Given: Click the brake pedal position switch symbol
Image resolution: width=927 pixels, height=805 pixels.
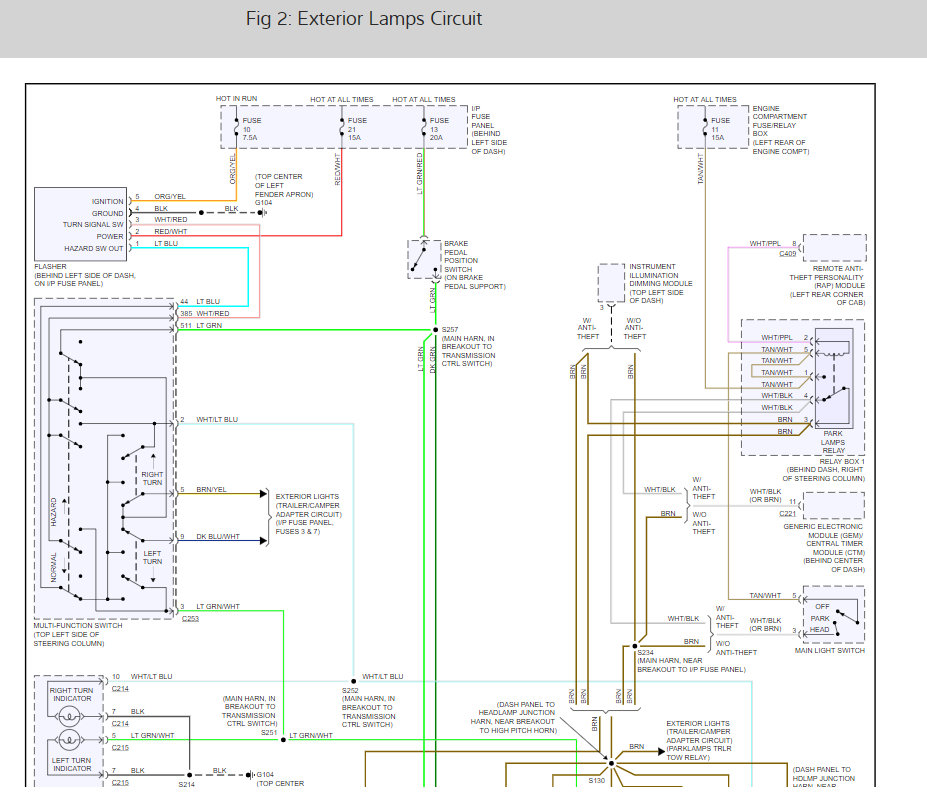Looking at the screenshot, I should tap(424, 259).
